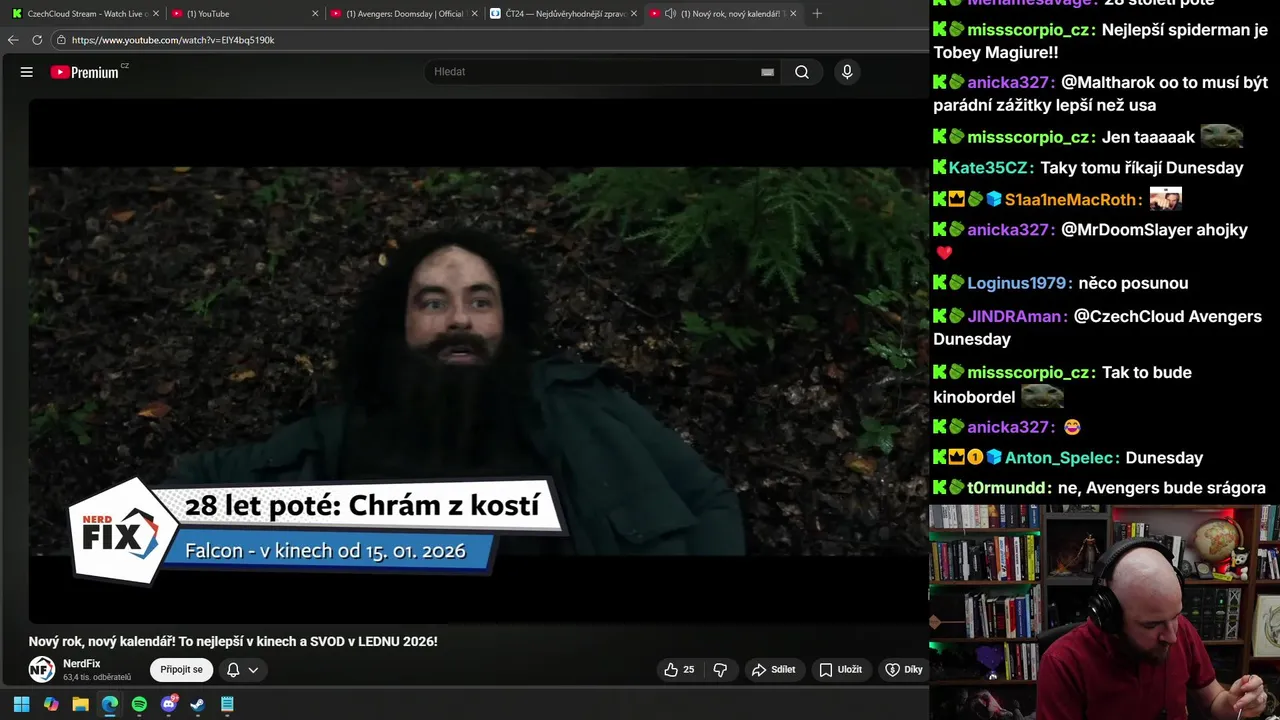View site info lock icon
1280x720 pixels.
[x=61, y=40]
